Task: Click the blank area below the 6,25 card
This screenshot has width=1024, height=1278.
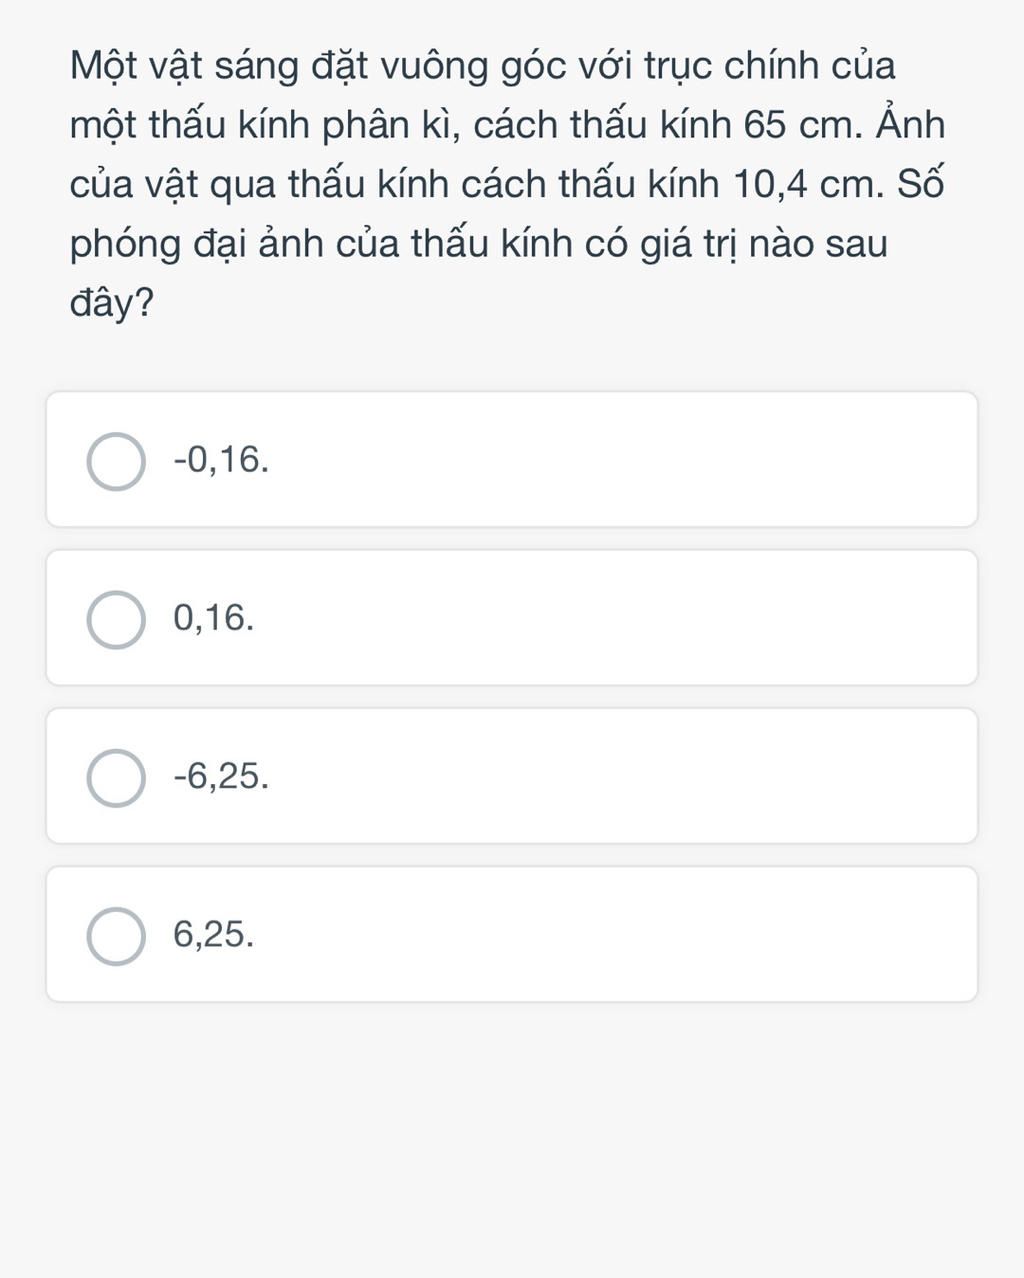Action: click(x=512, y=1140)
